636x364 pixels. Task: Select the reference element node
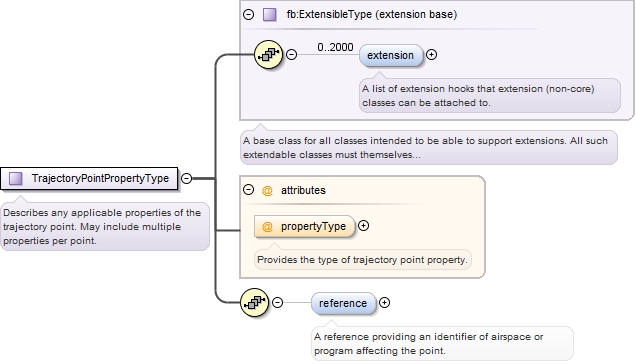[343, 303]
